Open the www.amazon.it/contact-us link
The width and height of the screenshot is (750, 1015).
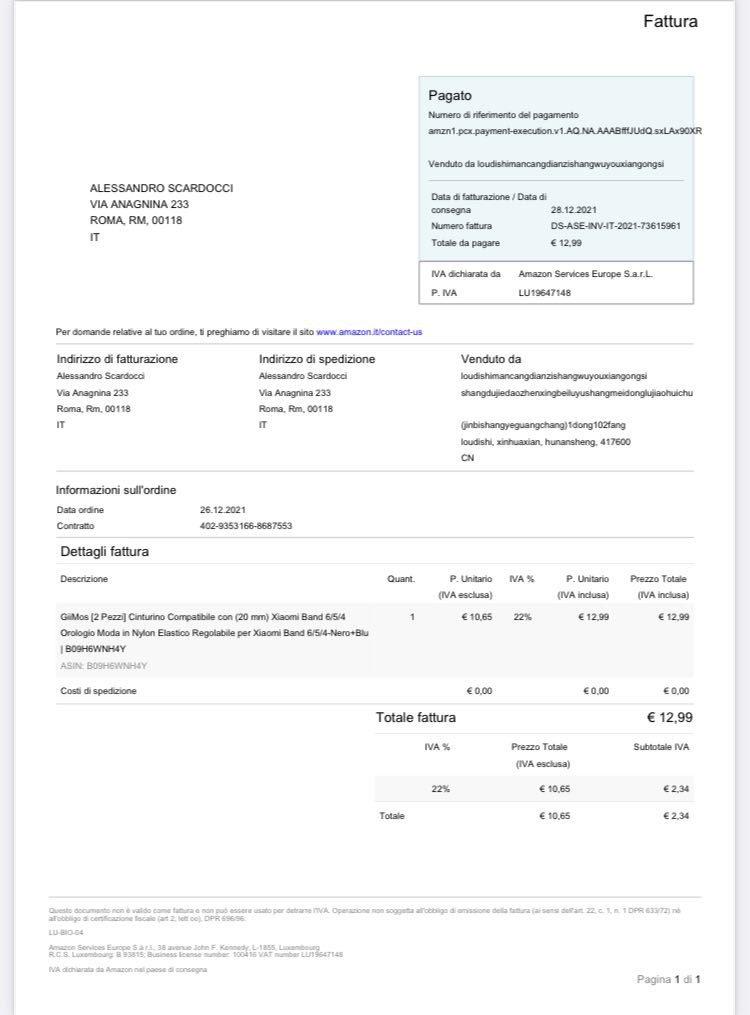(x=369, y=331)
